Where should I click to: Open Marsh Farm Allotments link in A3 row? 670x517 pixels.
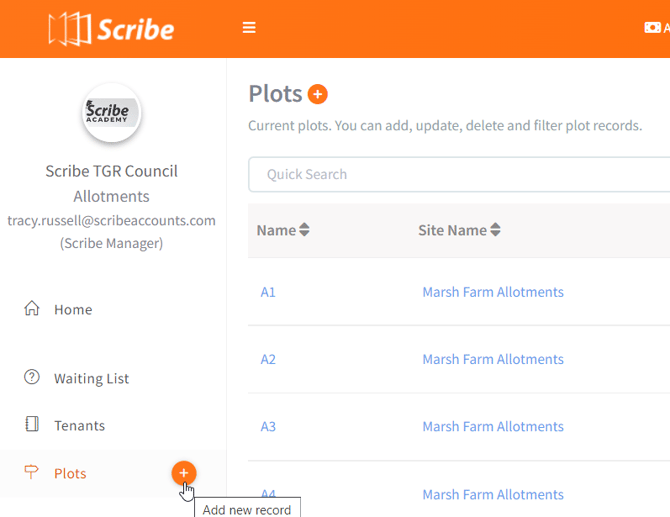tap(493, 426)
